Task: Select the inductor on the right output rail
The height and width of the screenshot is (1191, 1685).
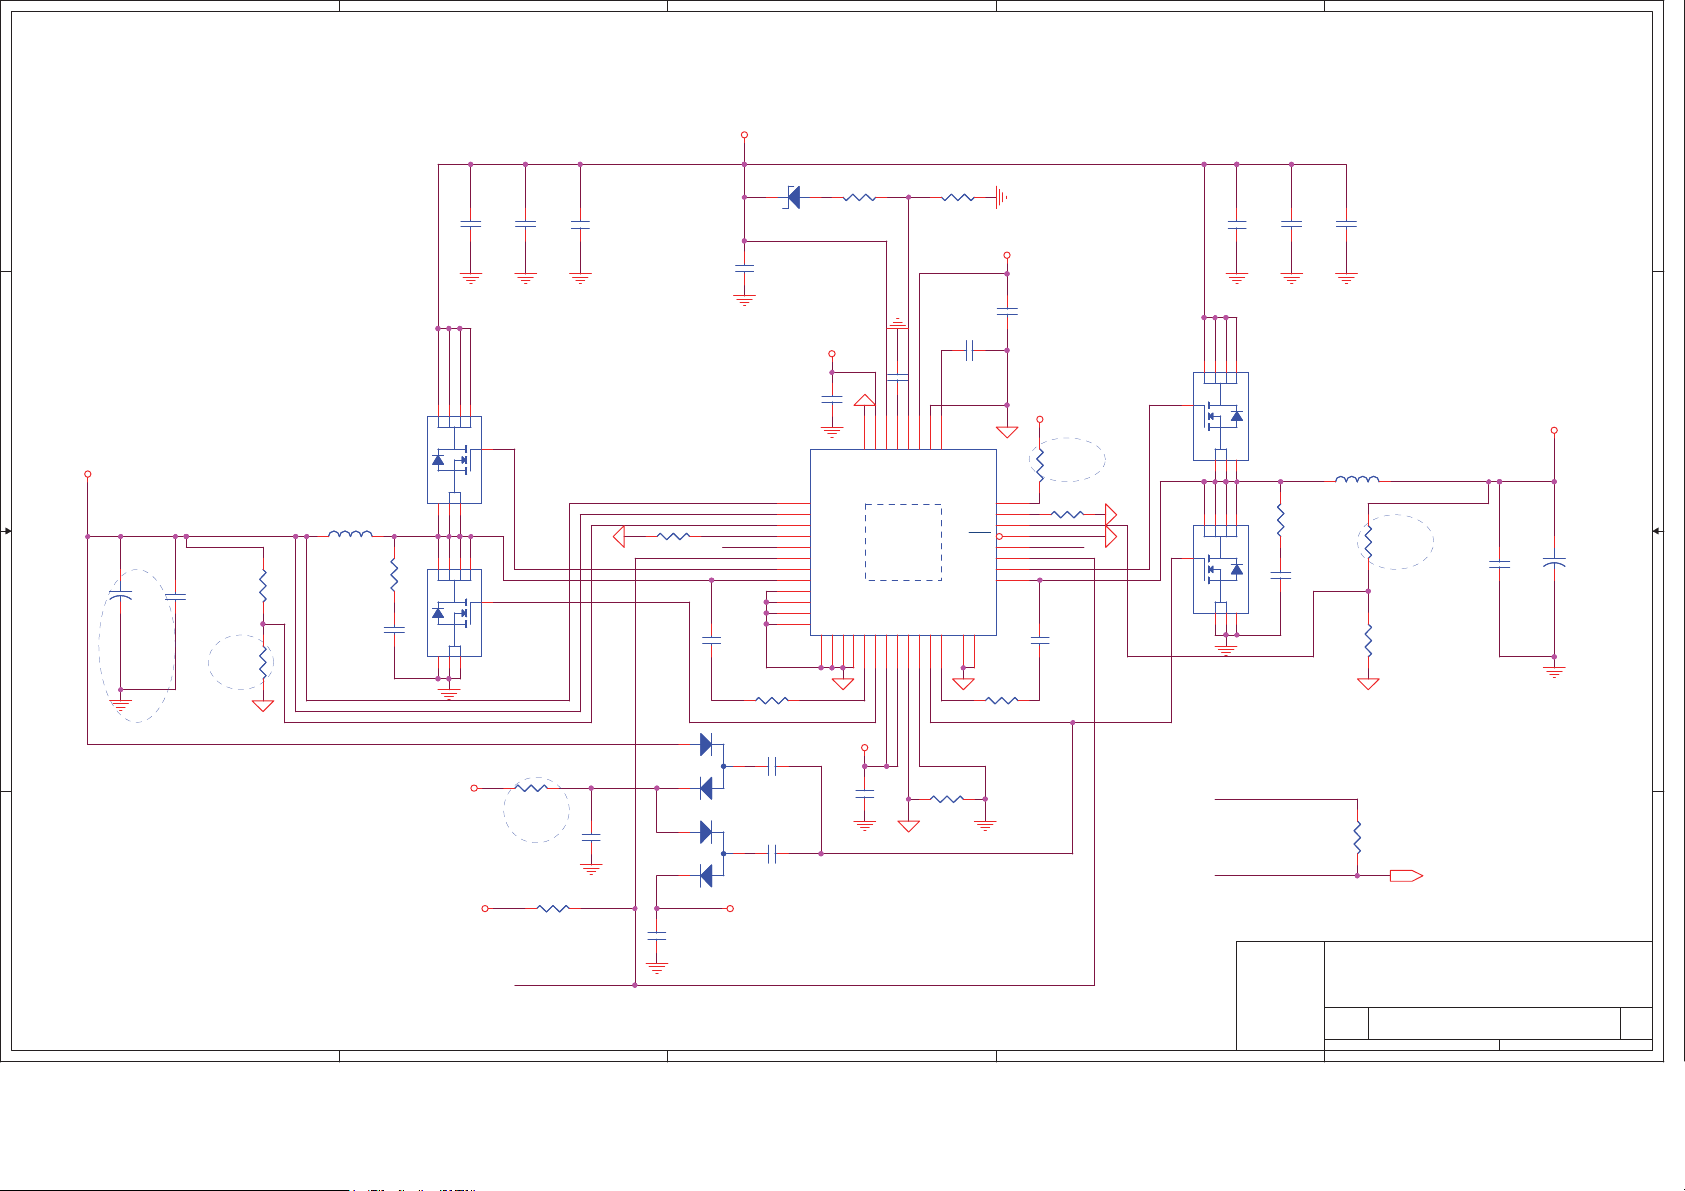Action: point(1357,480)
